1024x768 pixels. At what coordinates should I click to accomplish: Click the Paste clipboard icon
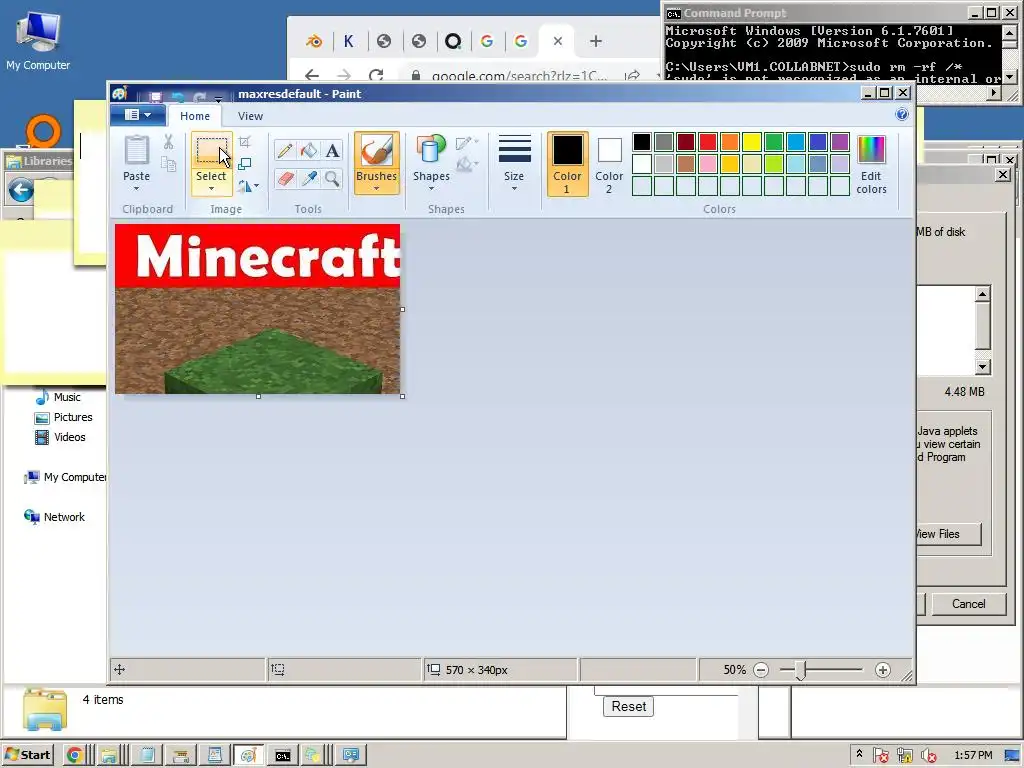click(x=136, y=150)
